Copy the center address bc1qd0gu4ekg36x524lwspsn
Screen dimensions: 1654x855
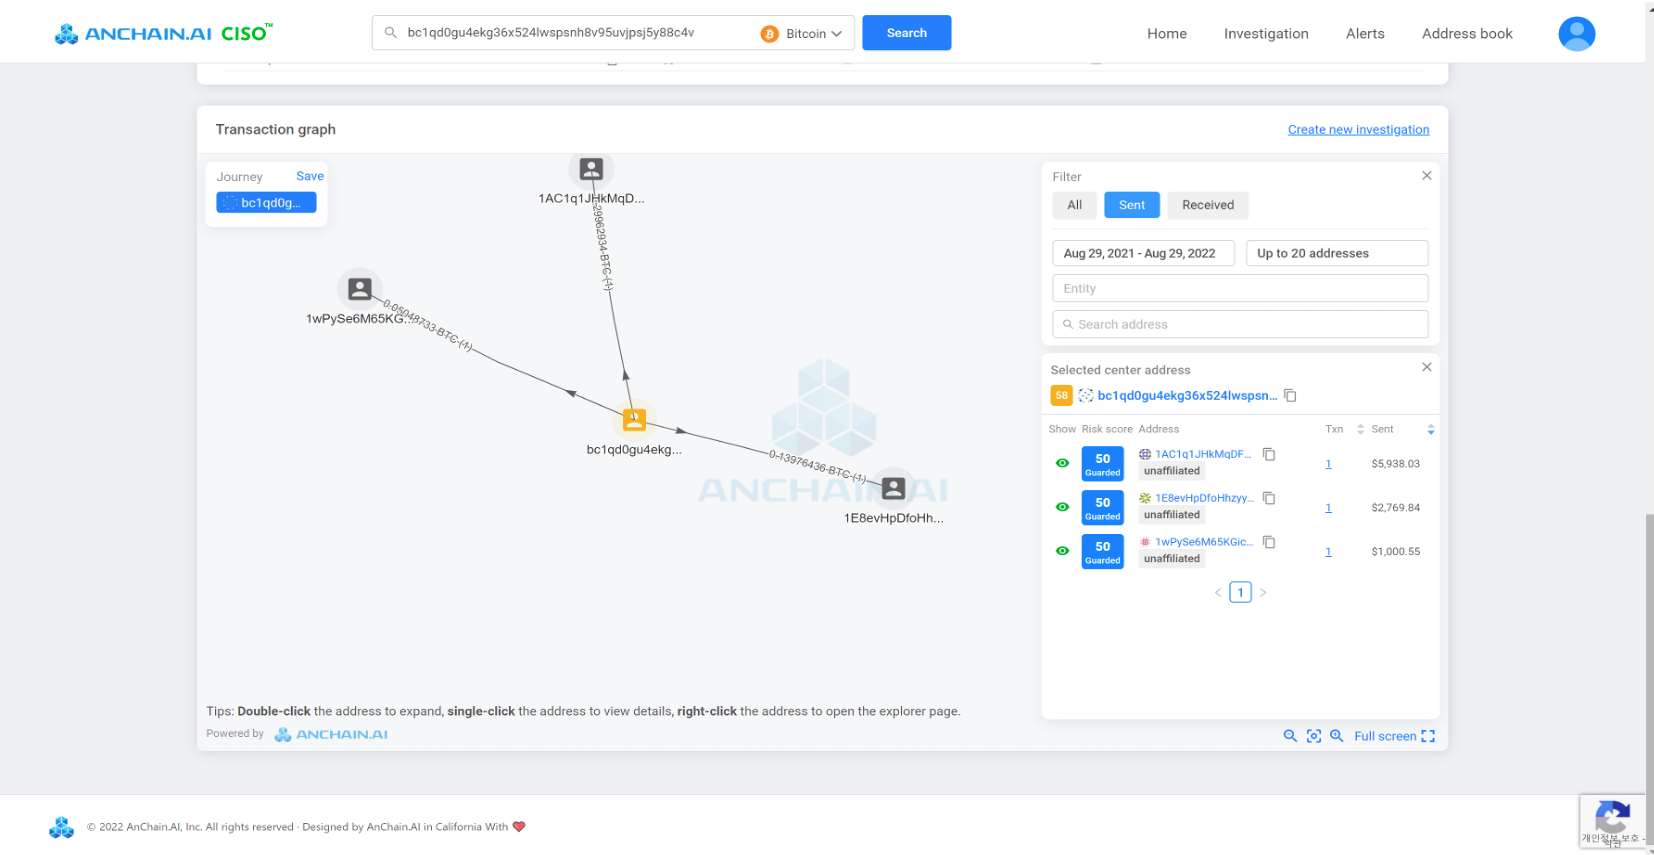(1291, 396)
